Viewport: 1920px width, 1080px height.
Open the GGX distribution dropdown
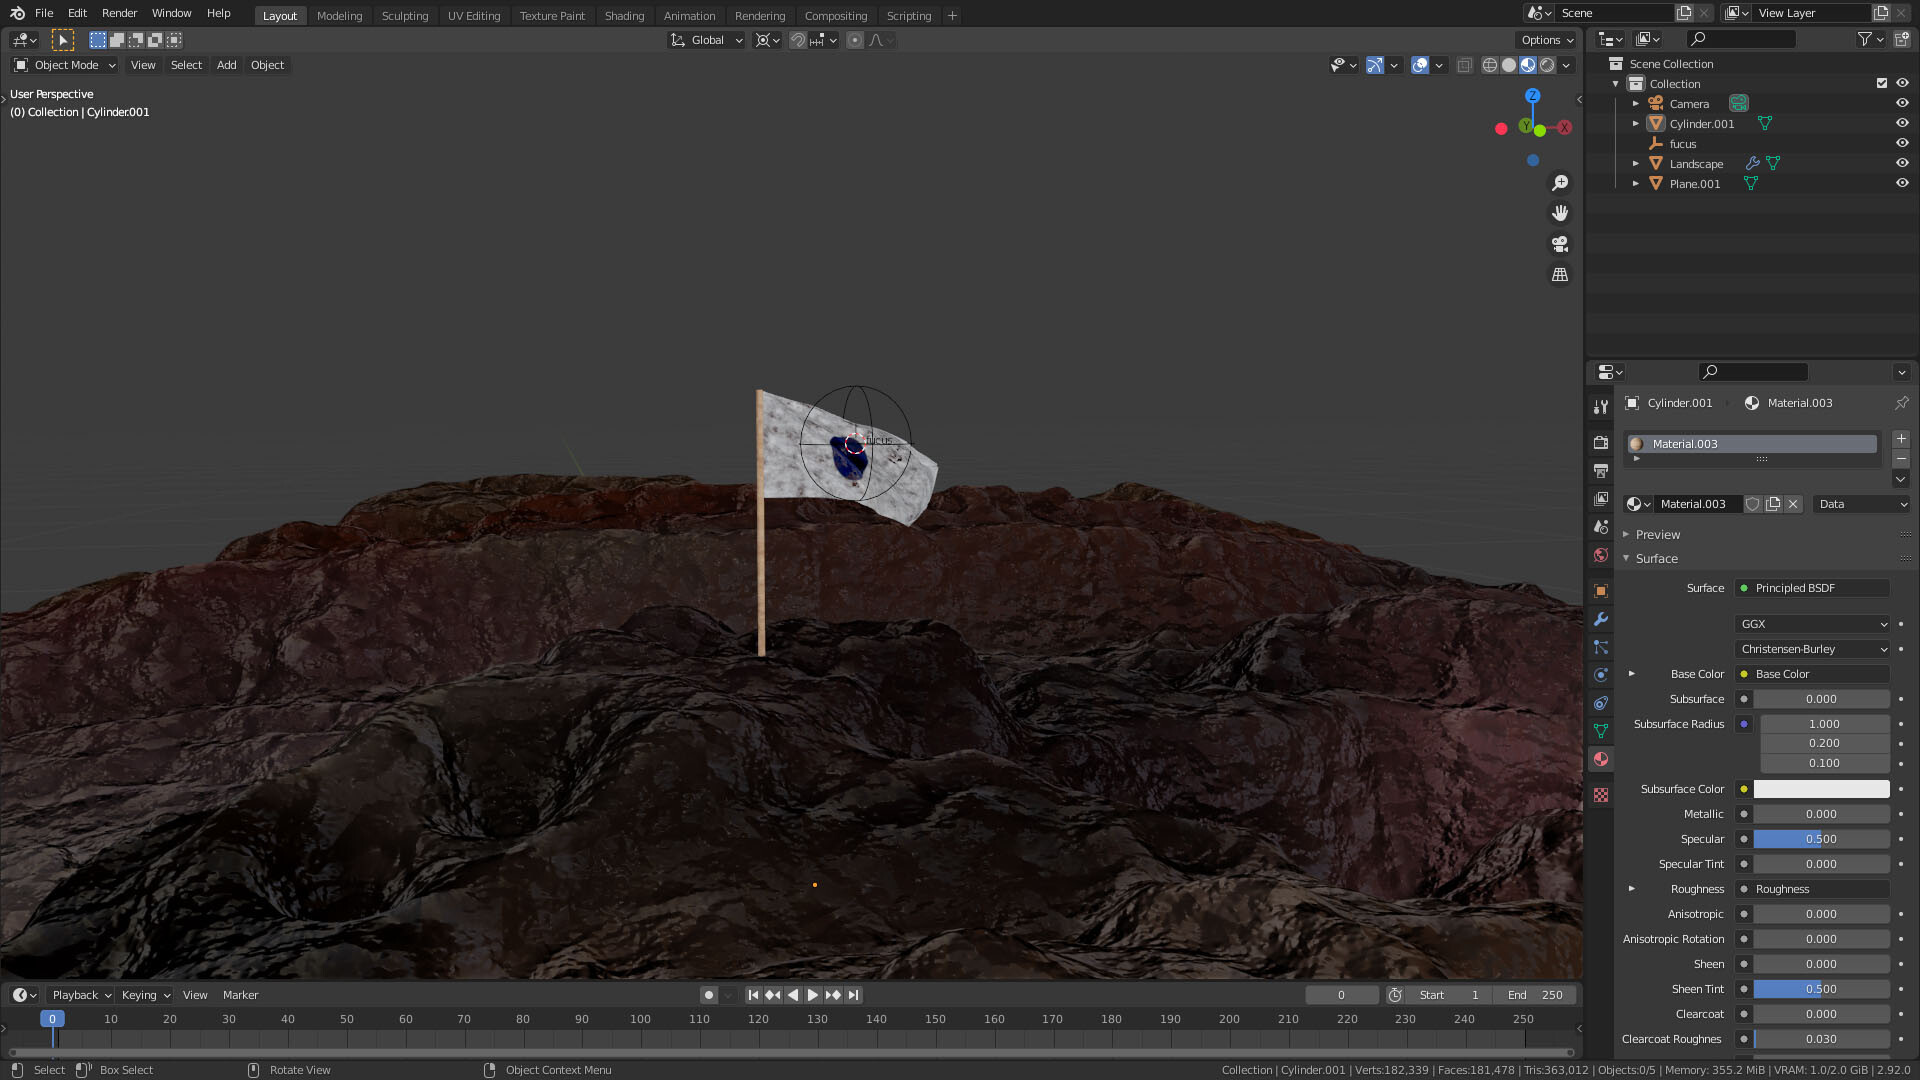[1812, 624]
